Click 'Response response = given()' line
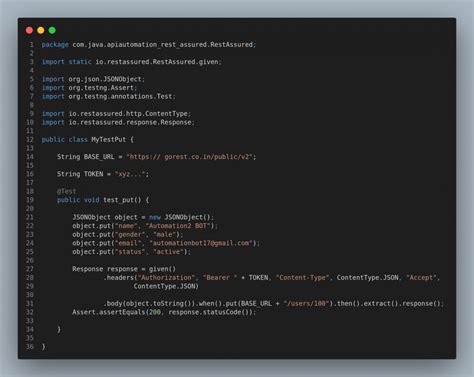Viewport: 474px width, 377px height. (x=124, y=269)
